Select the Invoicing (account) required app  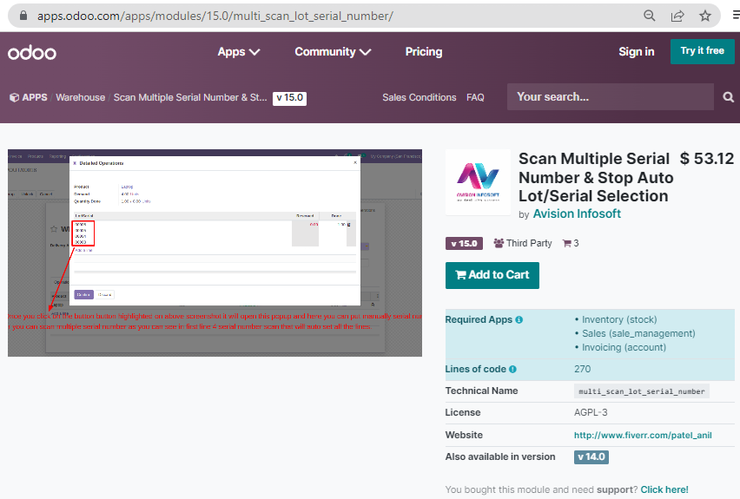tap(624, 347)
